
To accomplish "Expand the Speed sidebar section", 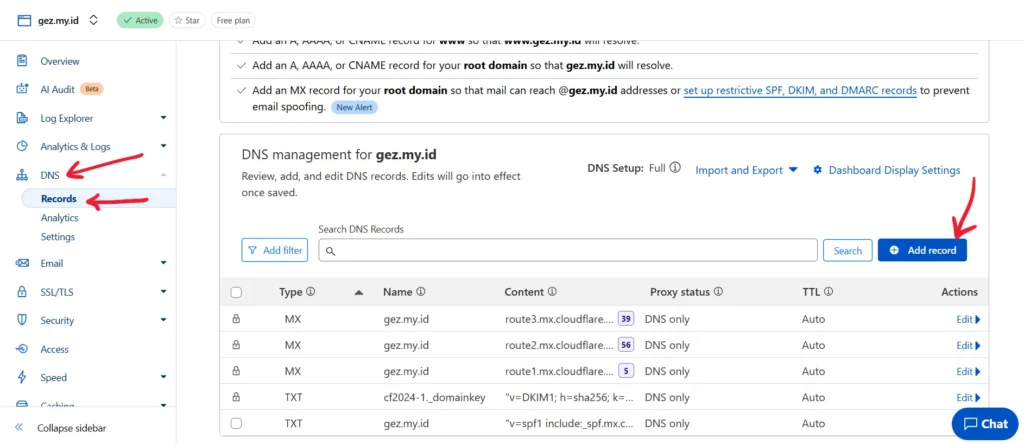I will tap(163, 377).
